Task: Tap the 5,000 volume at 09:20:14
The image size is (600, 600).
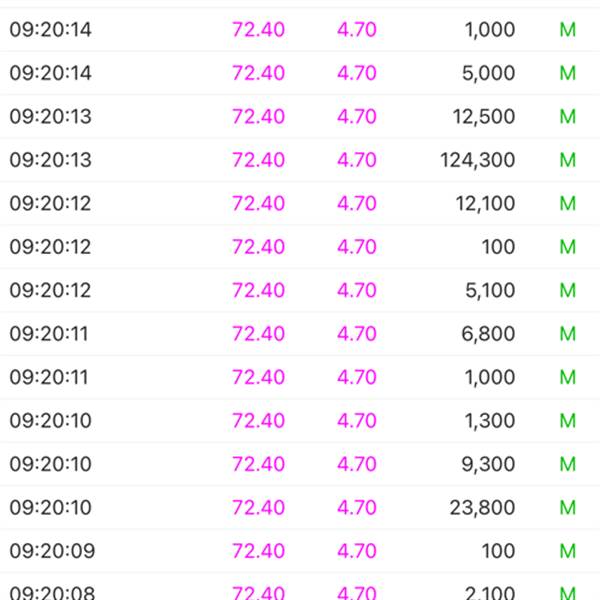Action: [x=488, y=73]
